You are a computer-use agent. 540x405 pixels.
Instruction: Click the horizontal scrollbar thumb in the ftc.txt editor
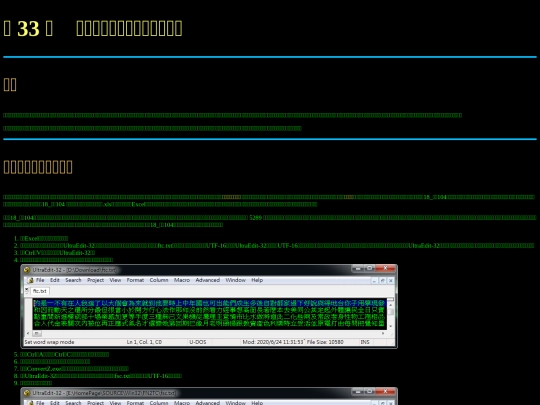point(37,333)
